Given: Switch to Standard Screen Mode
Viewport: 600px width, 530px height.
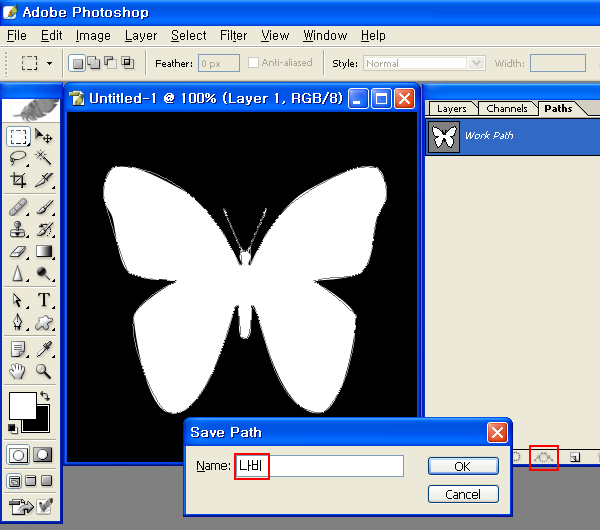Looking at the screenshot, I should [x=14, y=481].
